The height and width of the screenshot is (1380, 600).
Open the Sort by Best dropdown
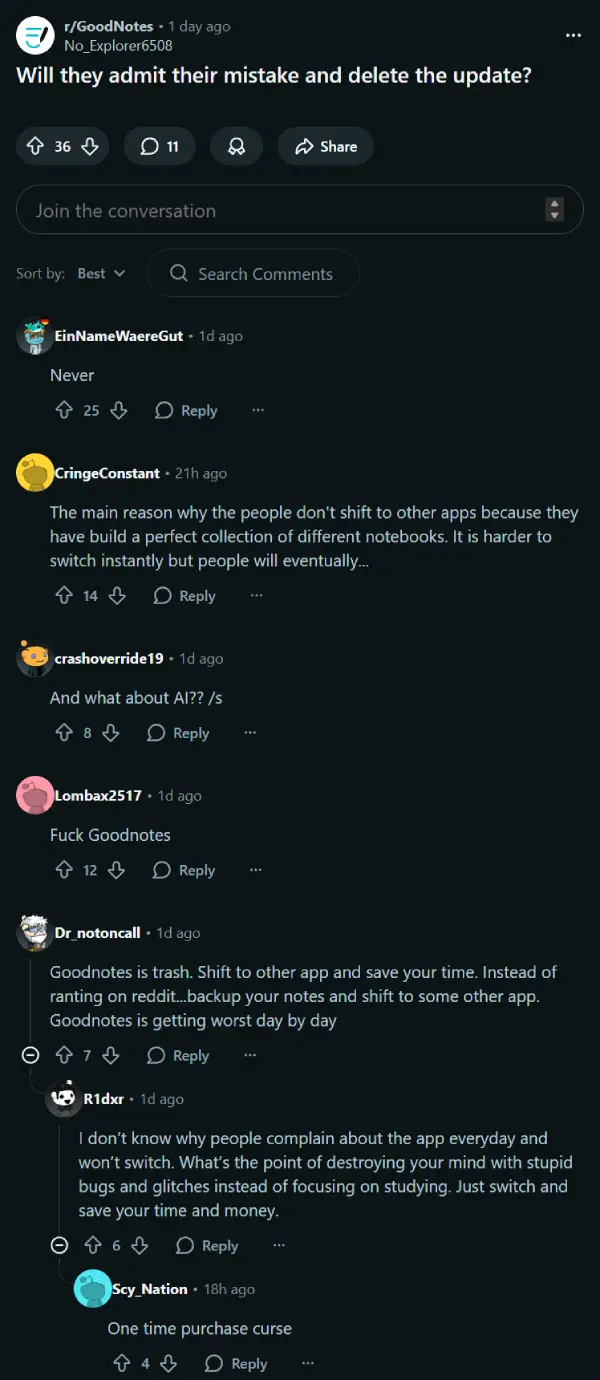point(101,273)
